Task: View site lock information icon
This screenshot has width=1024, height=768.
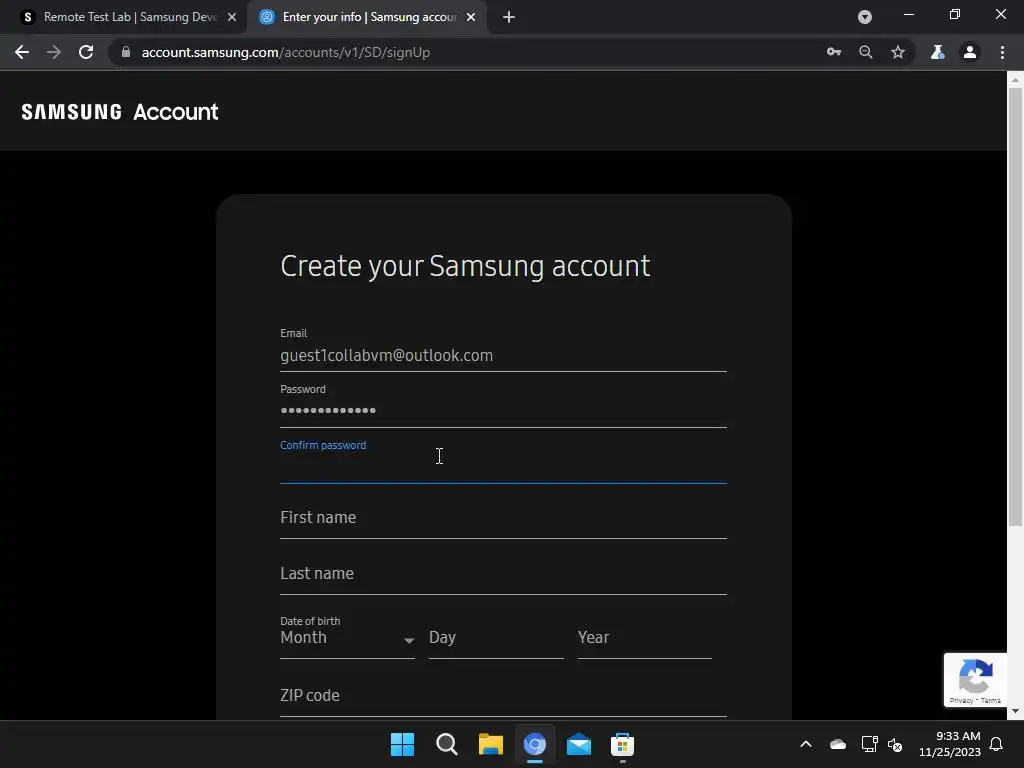Action: (126, 52)
